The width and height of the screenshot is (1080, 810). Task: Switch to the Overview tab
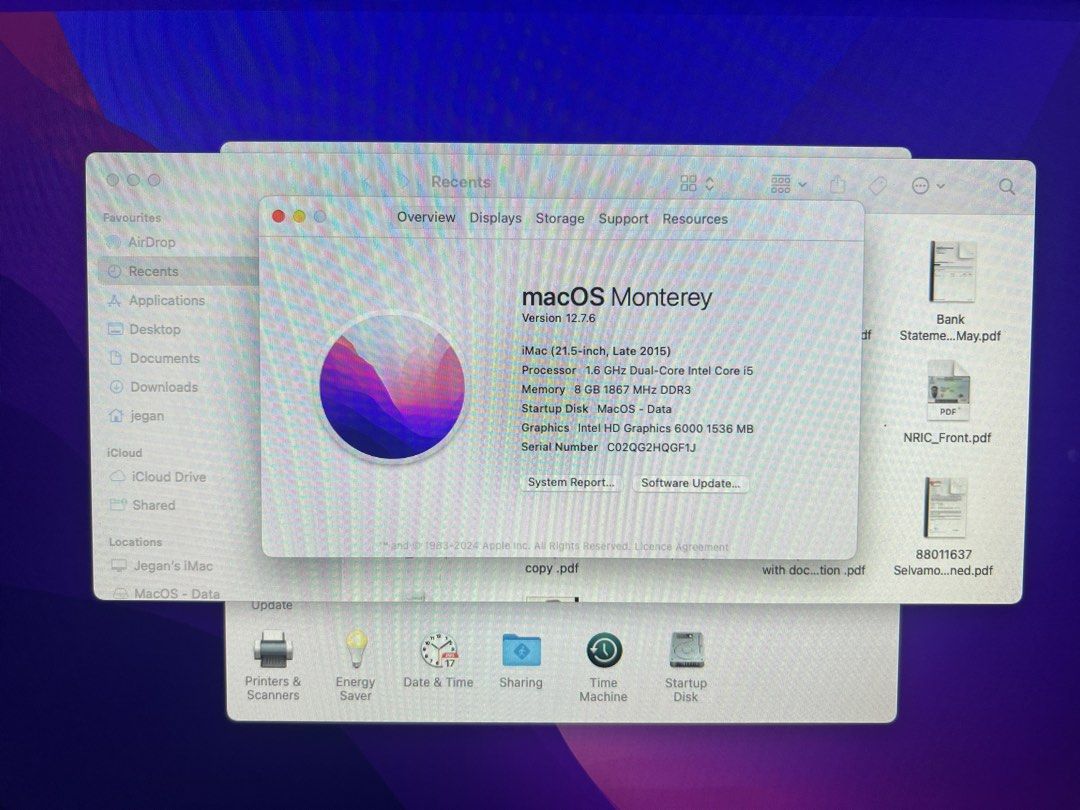(x=426, y=217)
